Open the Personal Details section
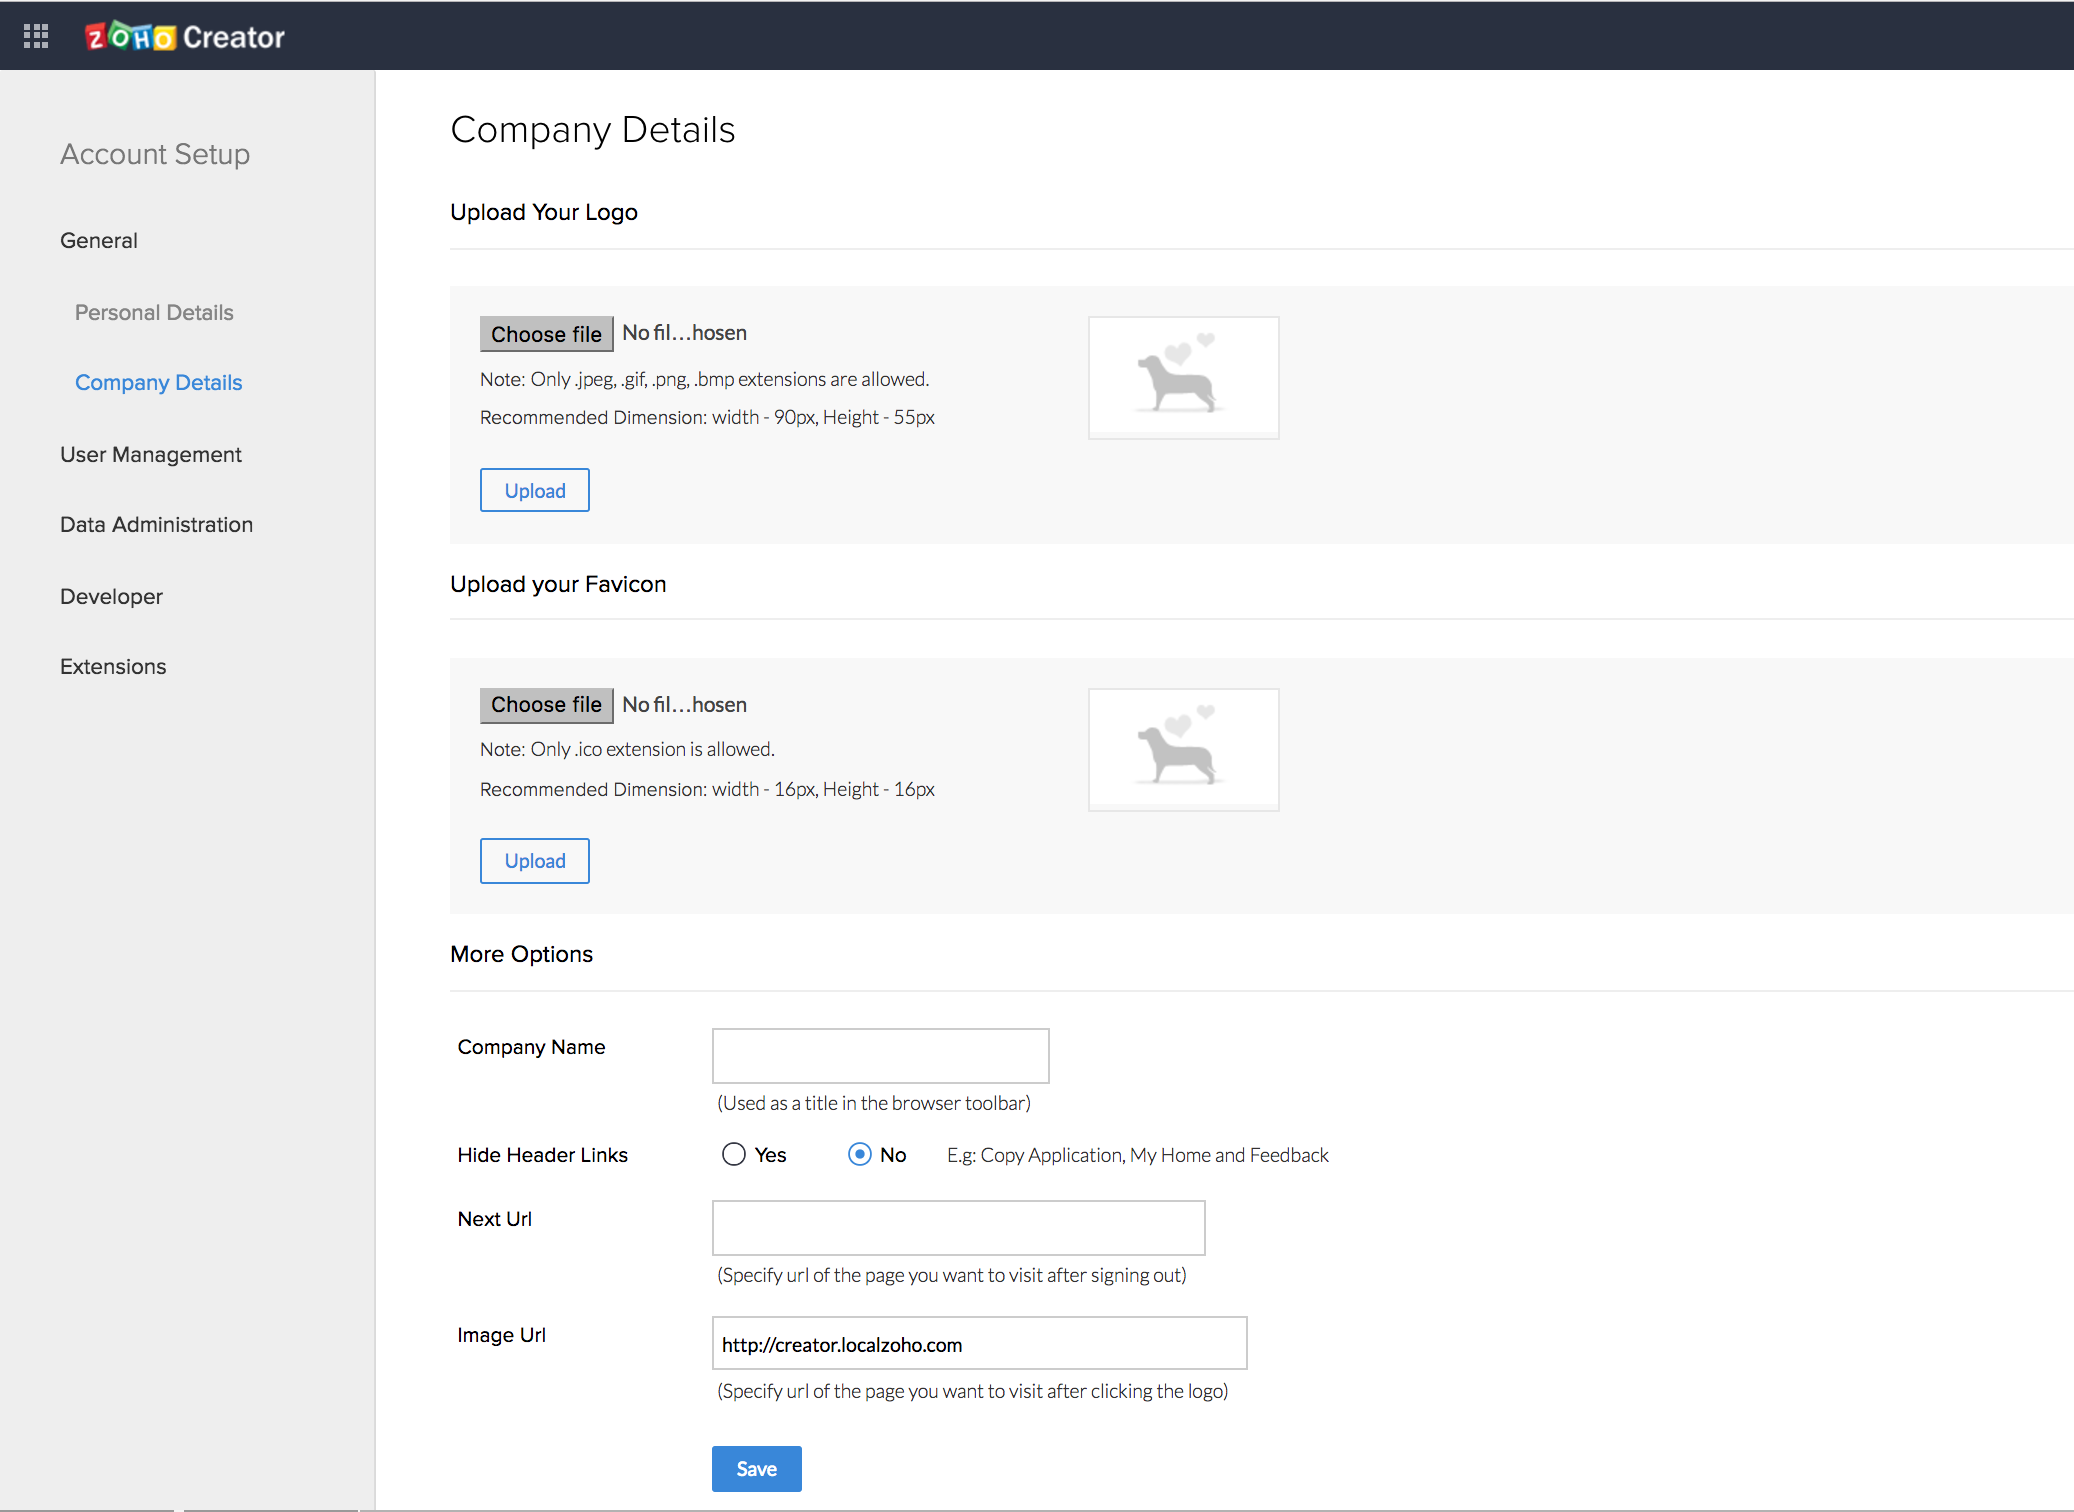2074x1512 pixels. [153, 312]
